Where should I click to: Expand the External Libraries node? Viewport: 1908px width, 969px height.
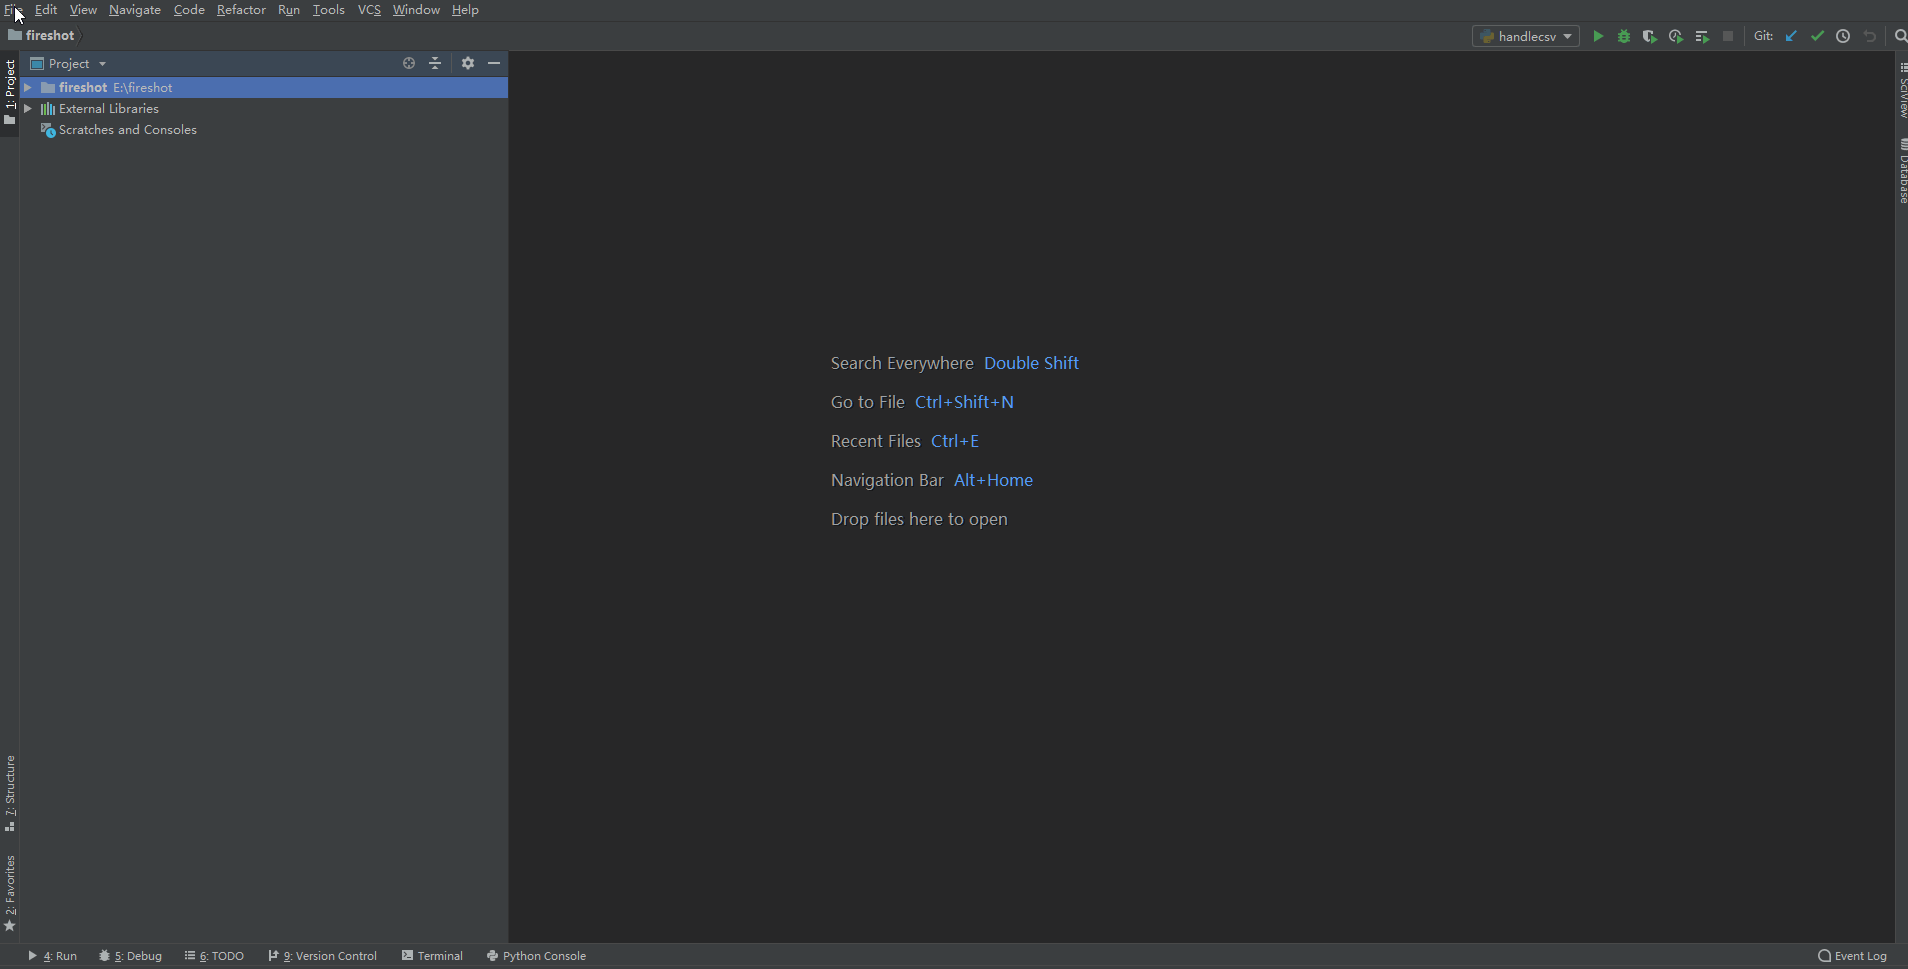tap(29, 108)
